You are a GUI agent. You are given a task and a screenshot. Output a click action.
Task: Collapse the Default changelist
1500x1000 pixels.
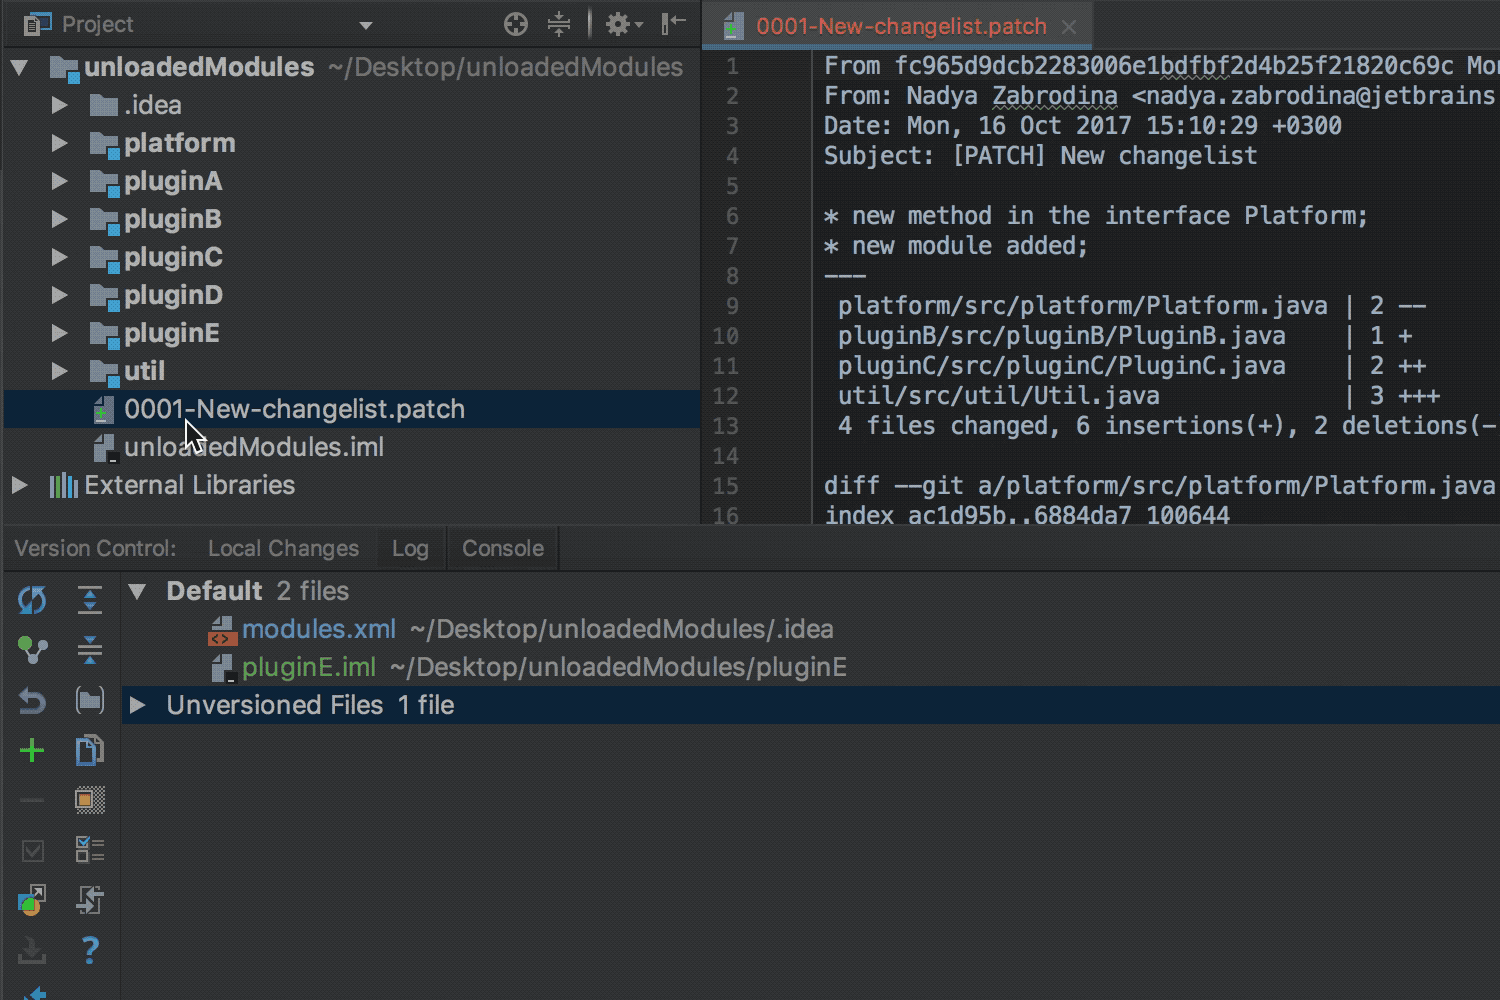pos(138,591)
